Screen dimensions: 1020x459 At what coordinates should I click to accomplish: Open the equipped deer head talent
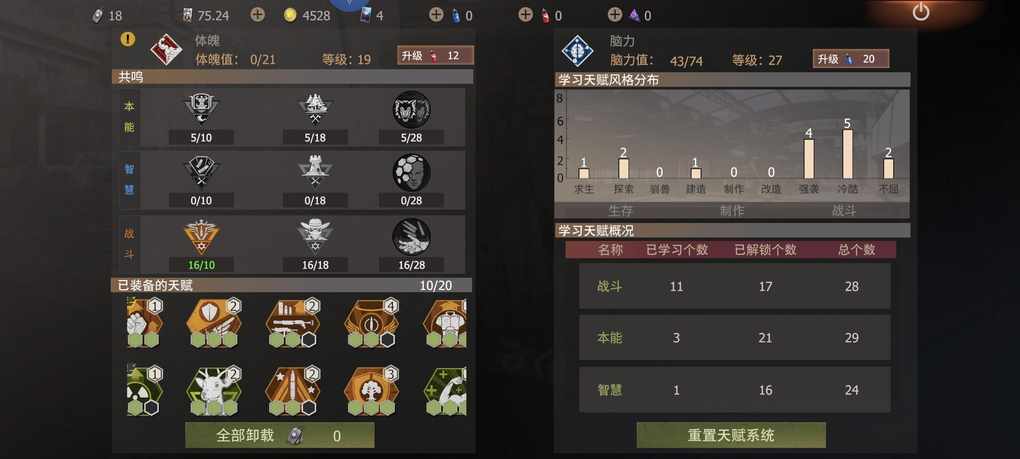[214, 391]
